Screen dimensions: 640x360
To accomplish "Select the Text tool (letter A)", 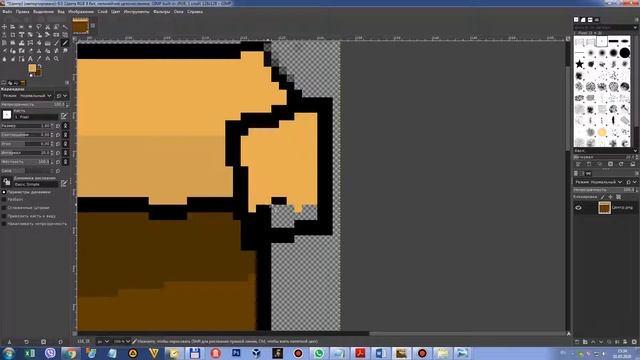I will (x=30, y=59).
